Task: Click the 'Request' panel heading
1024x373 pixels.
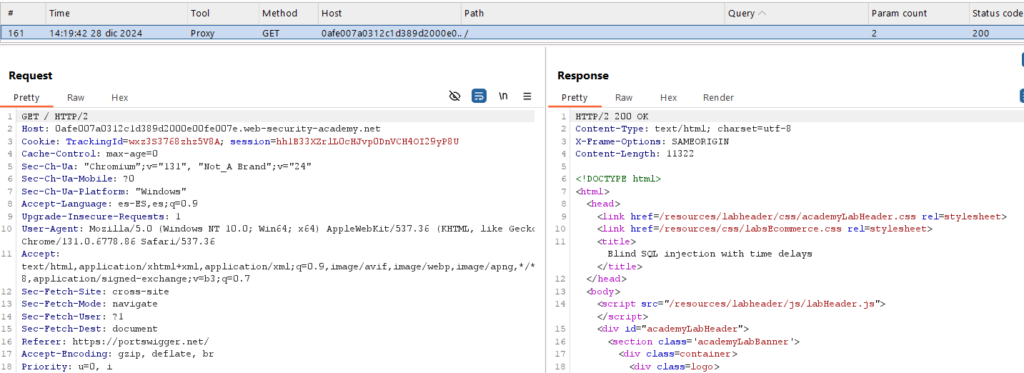Action: (x=30, y=76)
